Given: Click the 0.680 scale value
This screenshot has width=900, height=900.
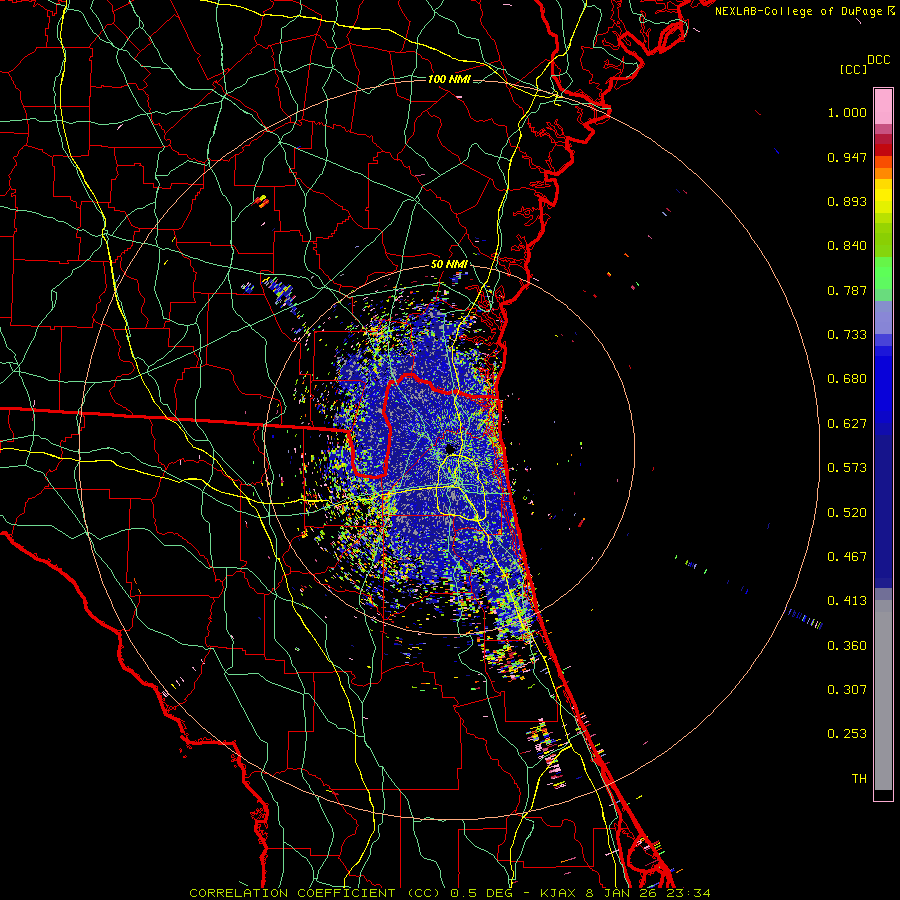Looking at the screenshot, I should point(847,379).
